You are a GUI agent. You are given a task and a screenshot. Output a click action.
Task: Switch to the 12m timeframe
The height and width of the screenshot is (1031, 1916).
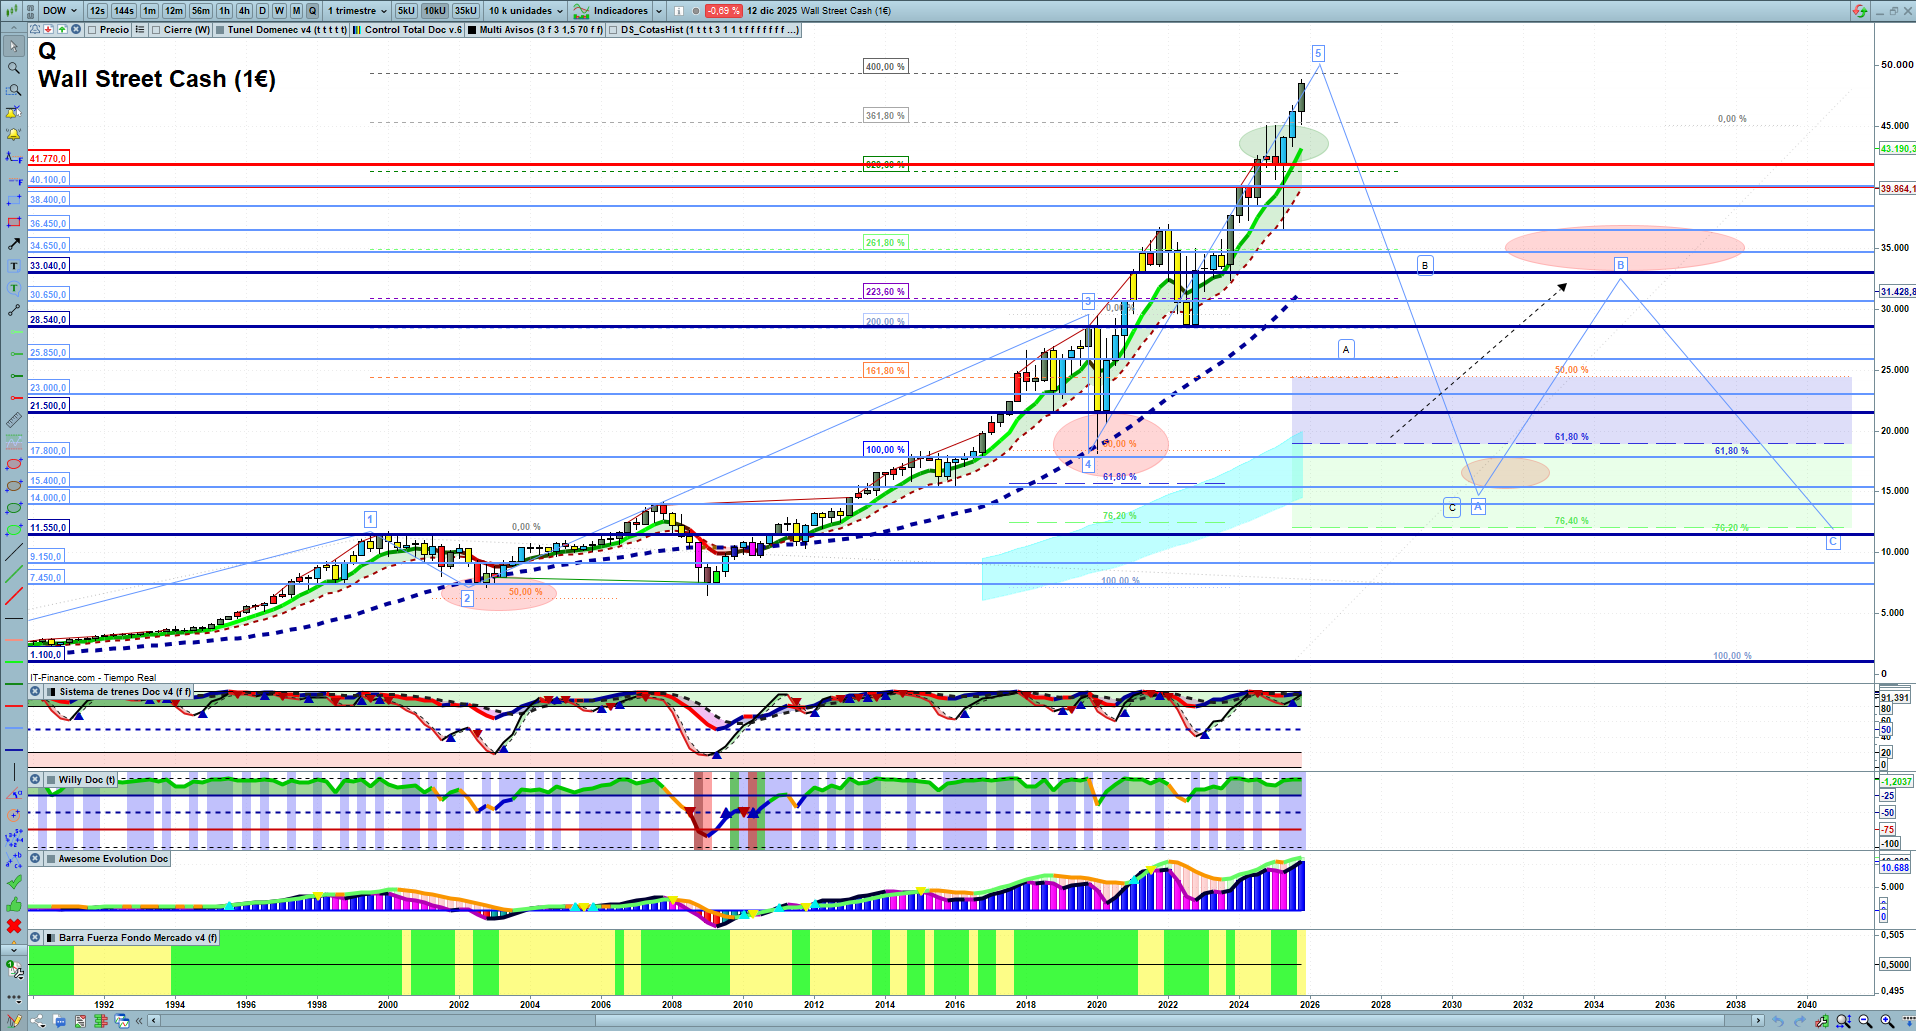[174, 11]
